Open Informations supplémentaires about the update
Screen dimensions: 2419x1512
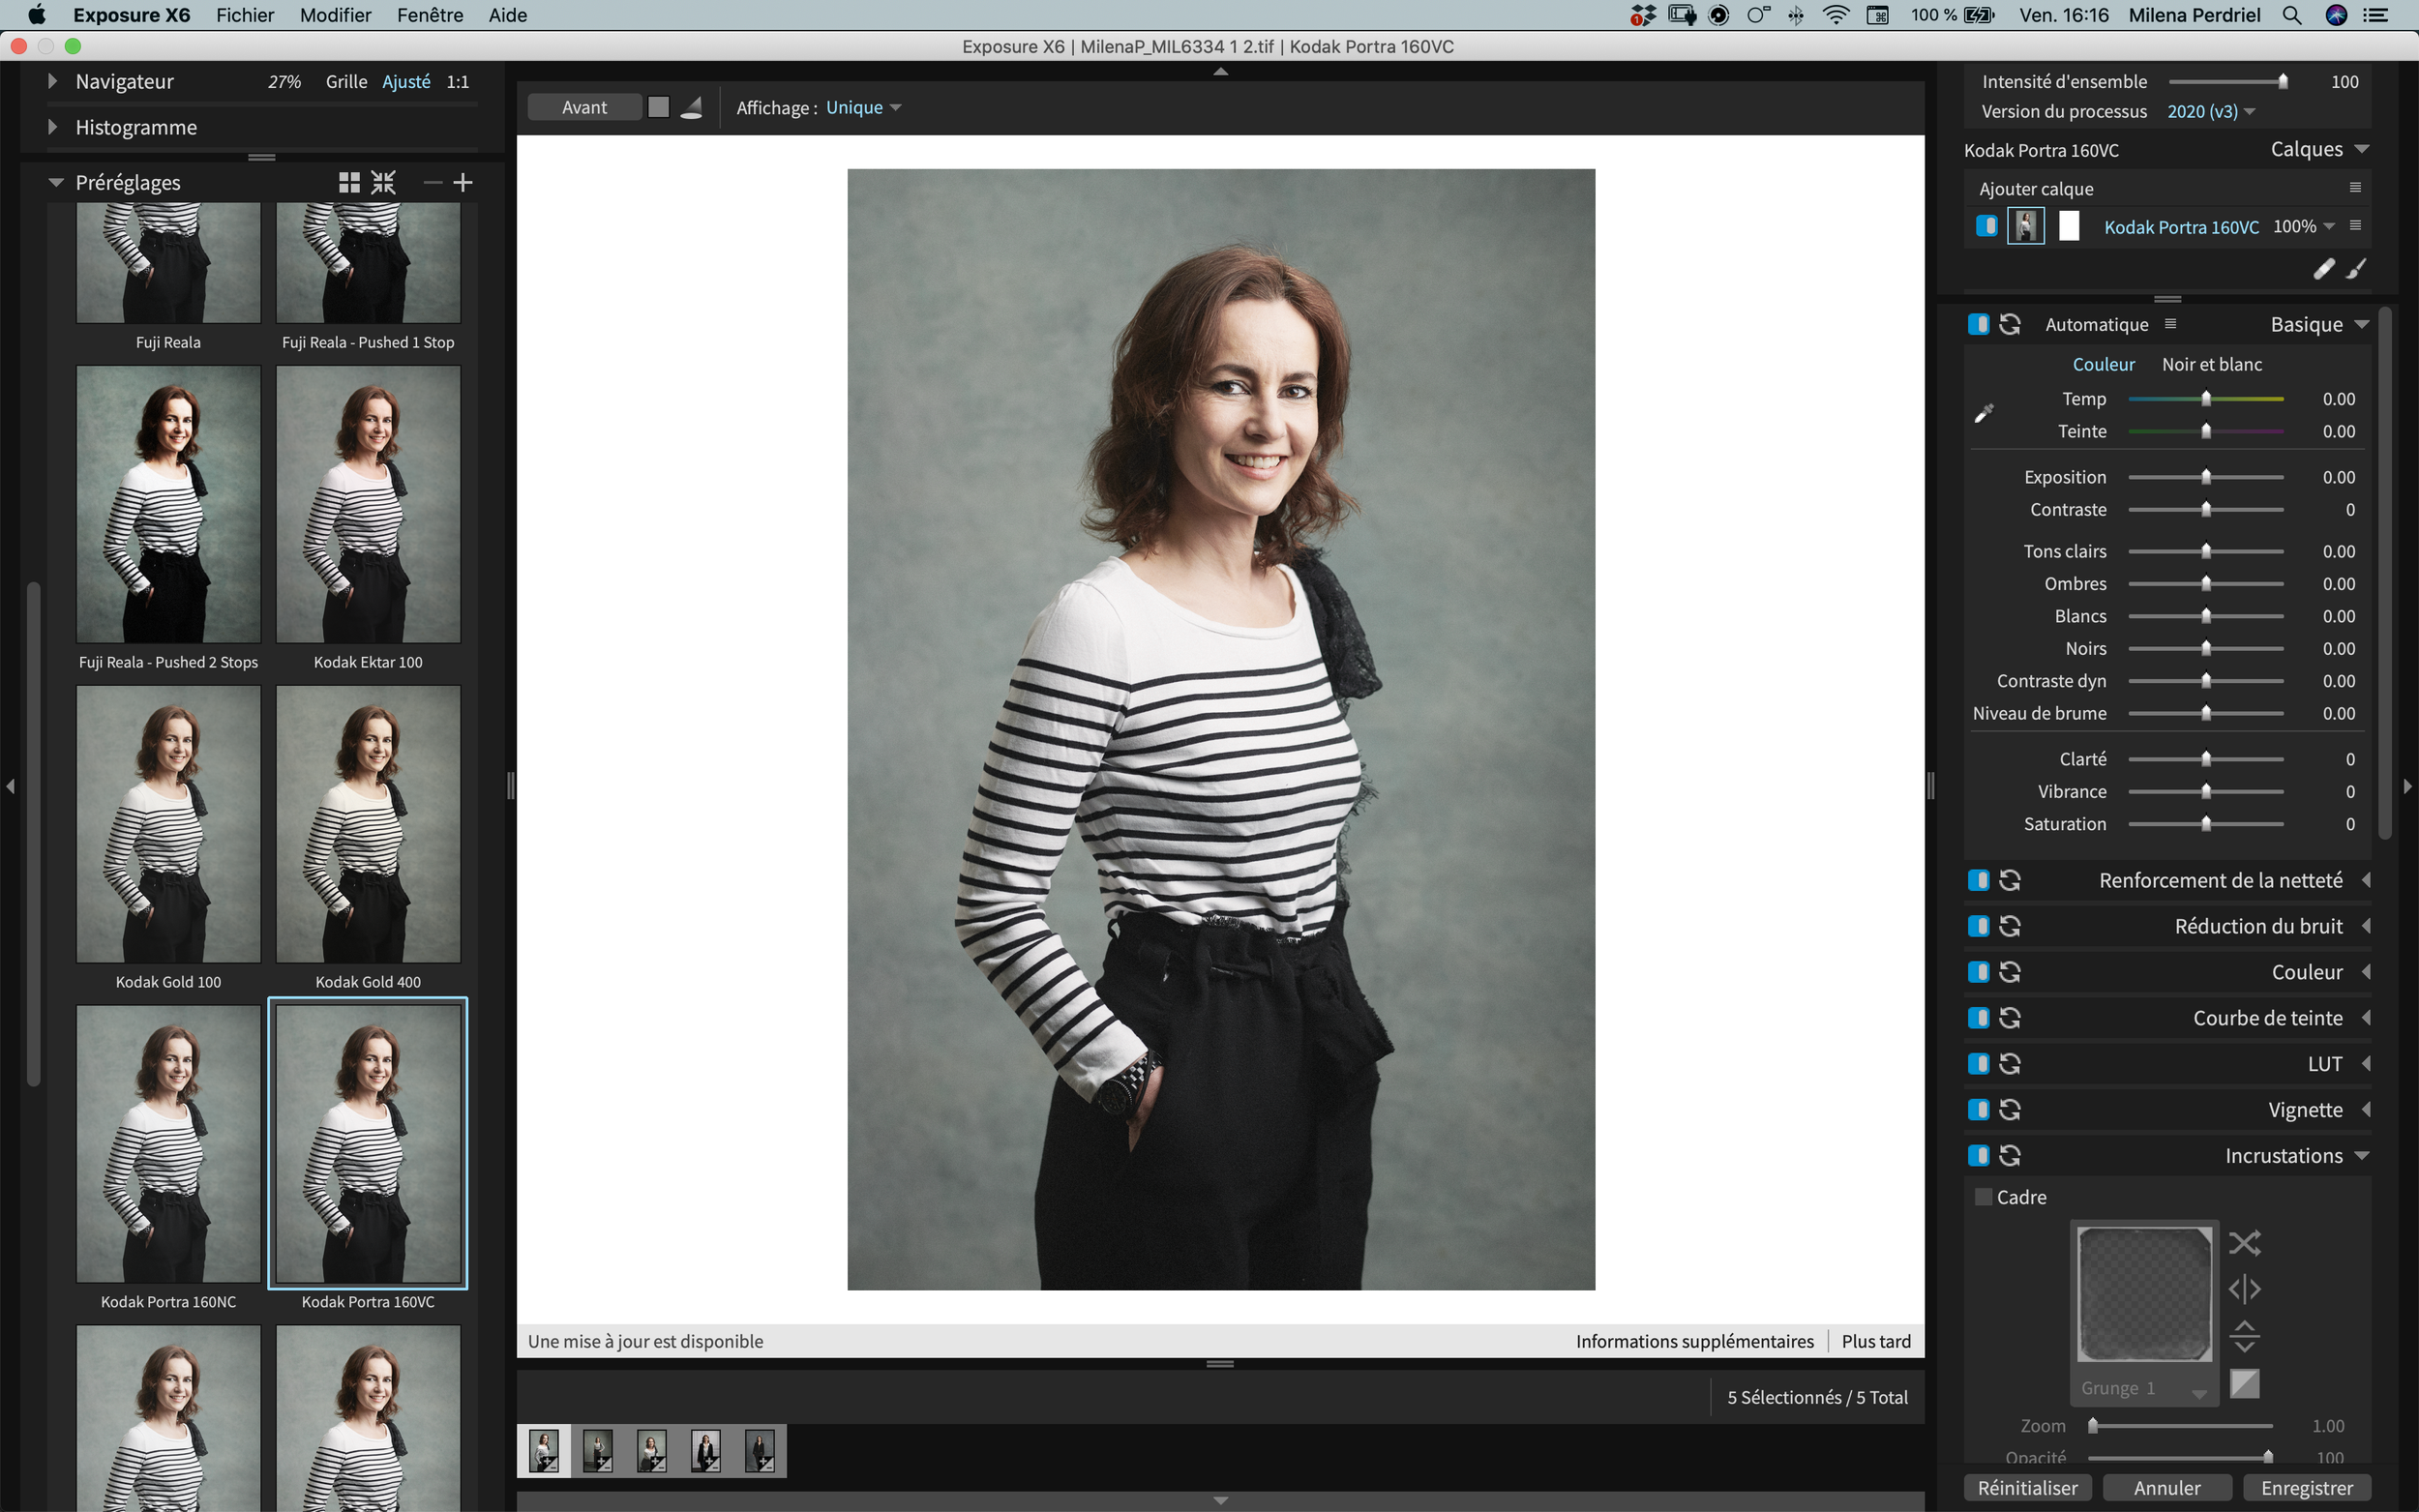click(x=1694, y=1341)
